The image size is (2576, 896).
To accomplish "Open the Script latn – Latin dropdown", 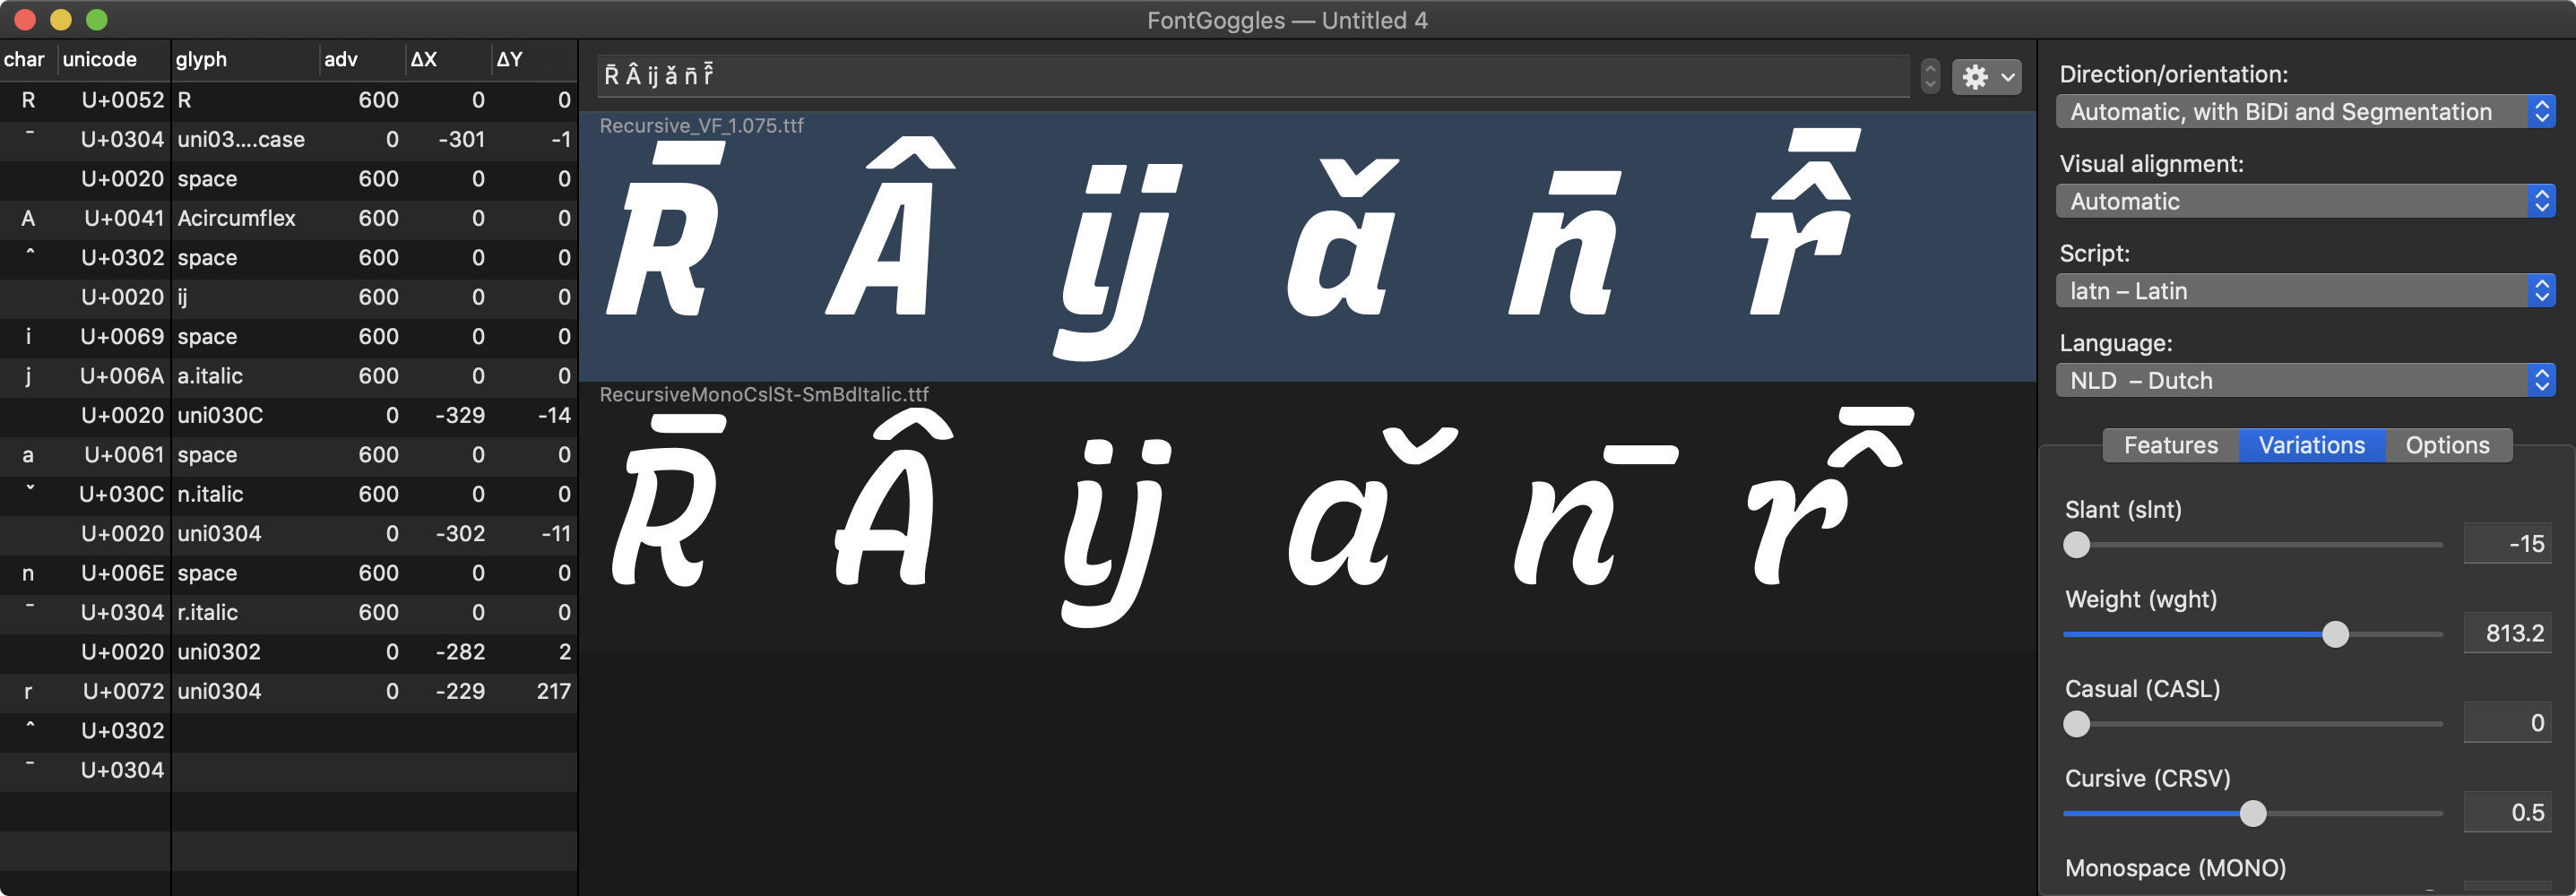I will point(2305,291).
